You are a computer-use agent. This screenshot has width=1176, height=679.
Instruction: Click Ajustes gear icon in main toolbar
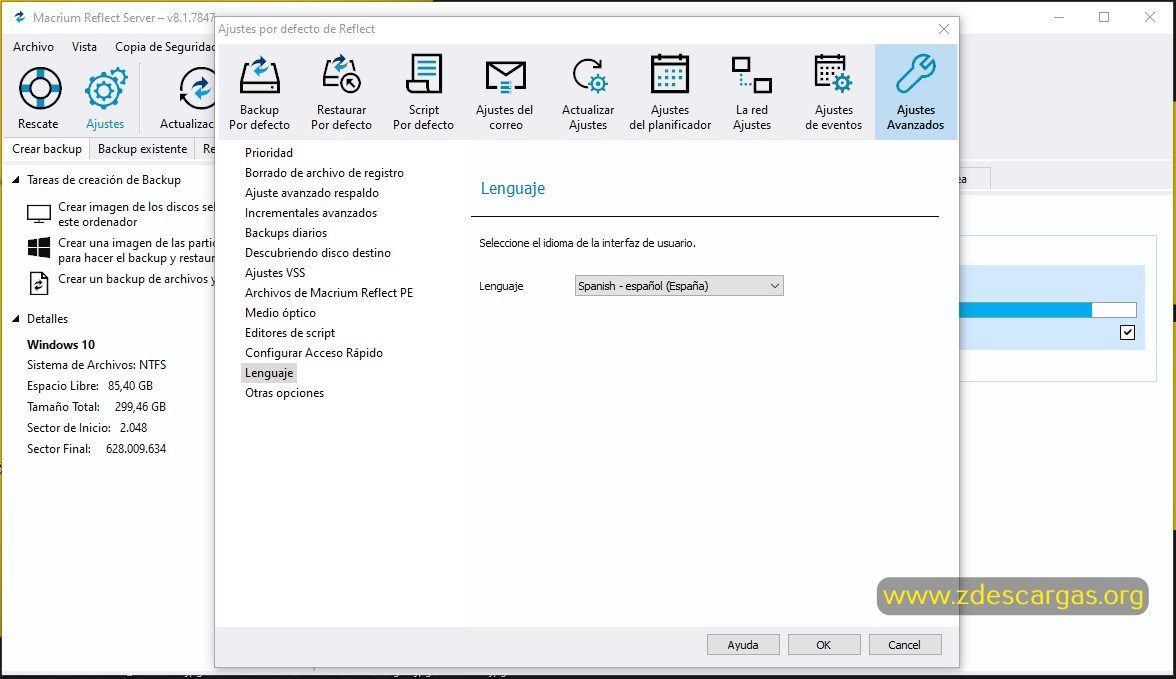coord(106,89)
